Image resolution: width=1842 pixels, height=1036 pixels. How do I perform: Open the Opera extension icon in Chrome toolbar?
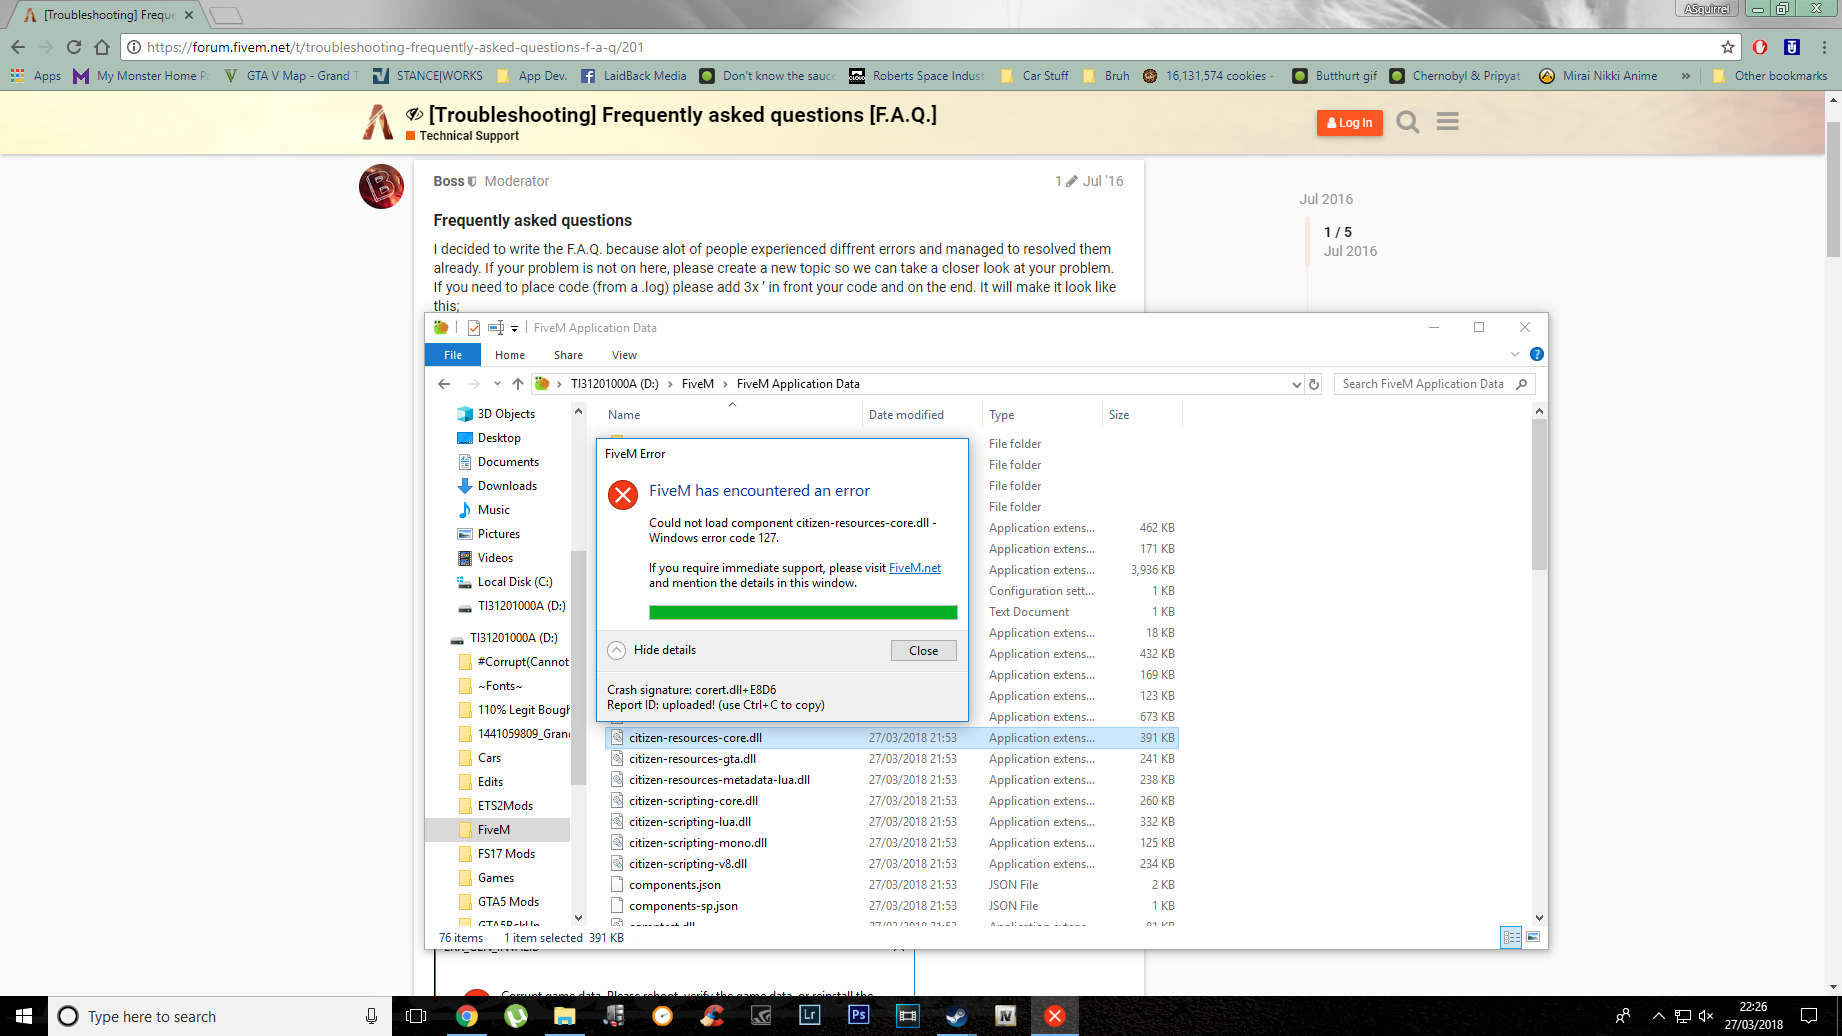(1760, 47)
